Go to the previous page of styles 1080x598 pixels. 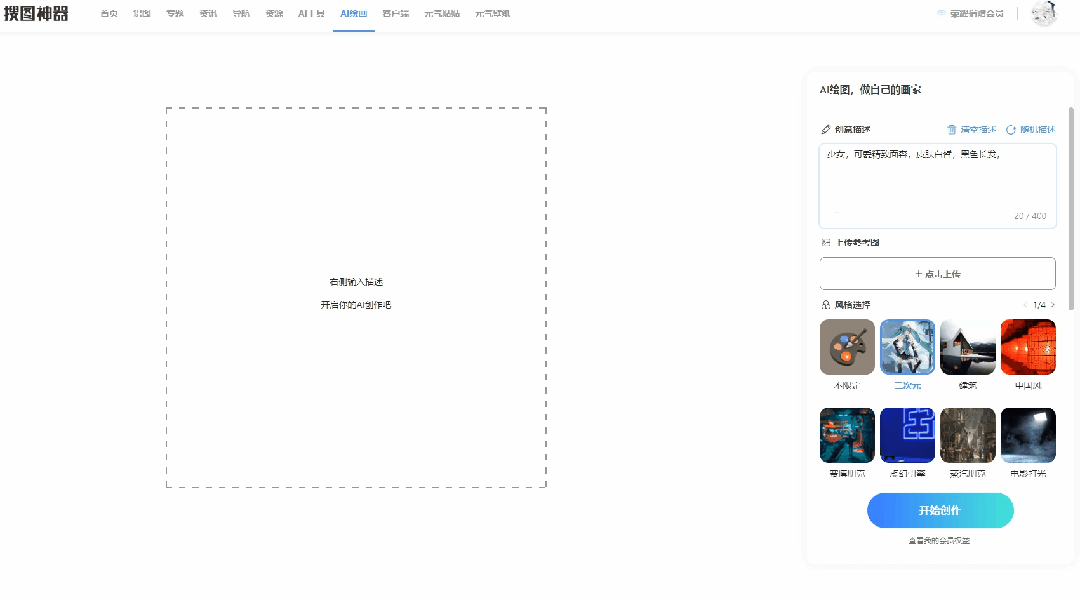coord(1026,305)
